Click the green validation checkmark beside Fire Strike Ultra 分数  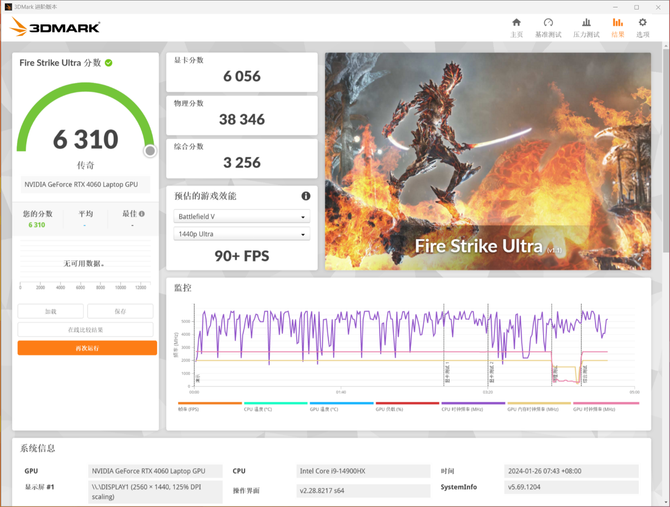pos(109,63)
